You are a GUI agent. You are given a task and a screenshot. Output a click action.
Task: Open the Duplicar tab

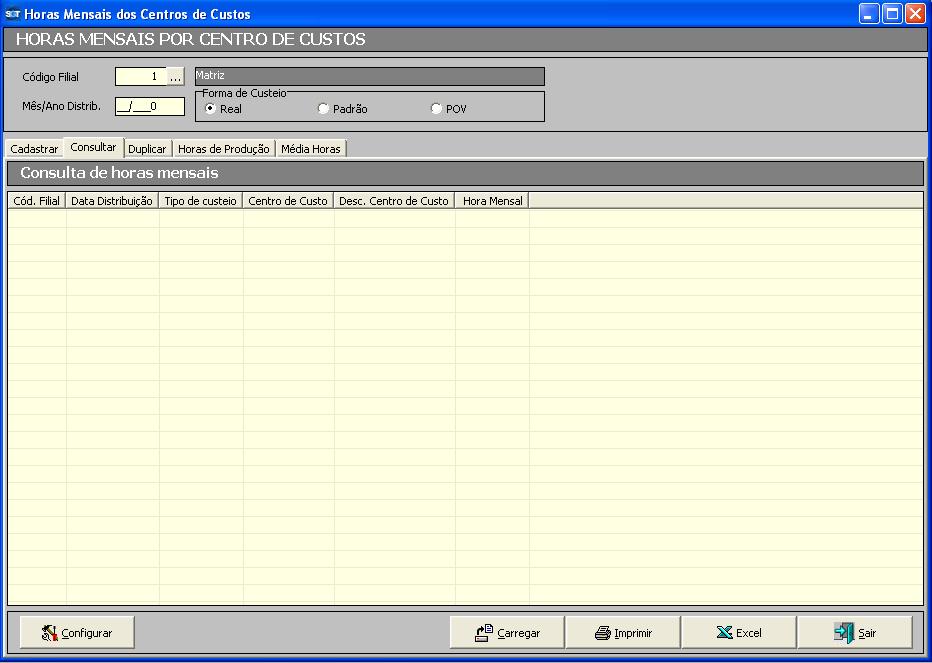point(147,149)
